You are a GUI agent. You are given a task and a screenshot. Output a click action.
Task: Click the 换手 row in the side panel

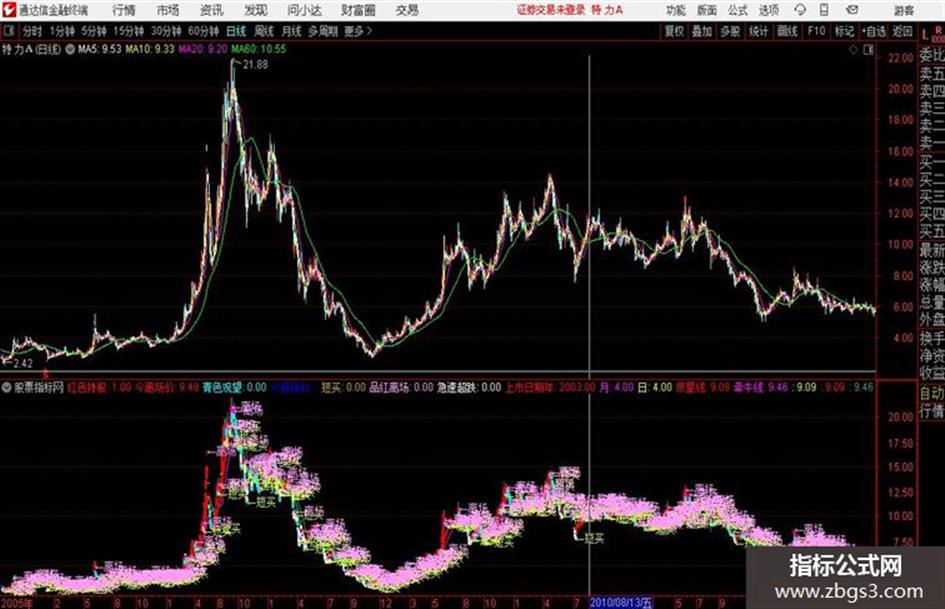coord(932,338)
